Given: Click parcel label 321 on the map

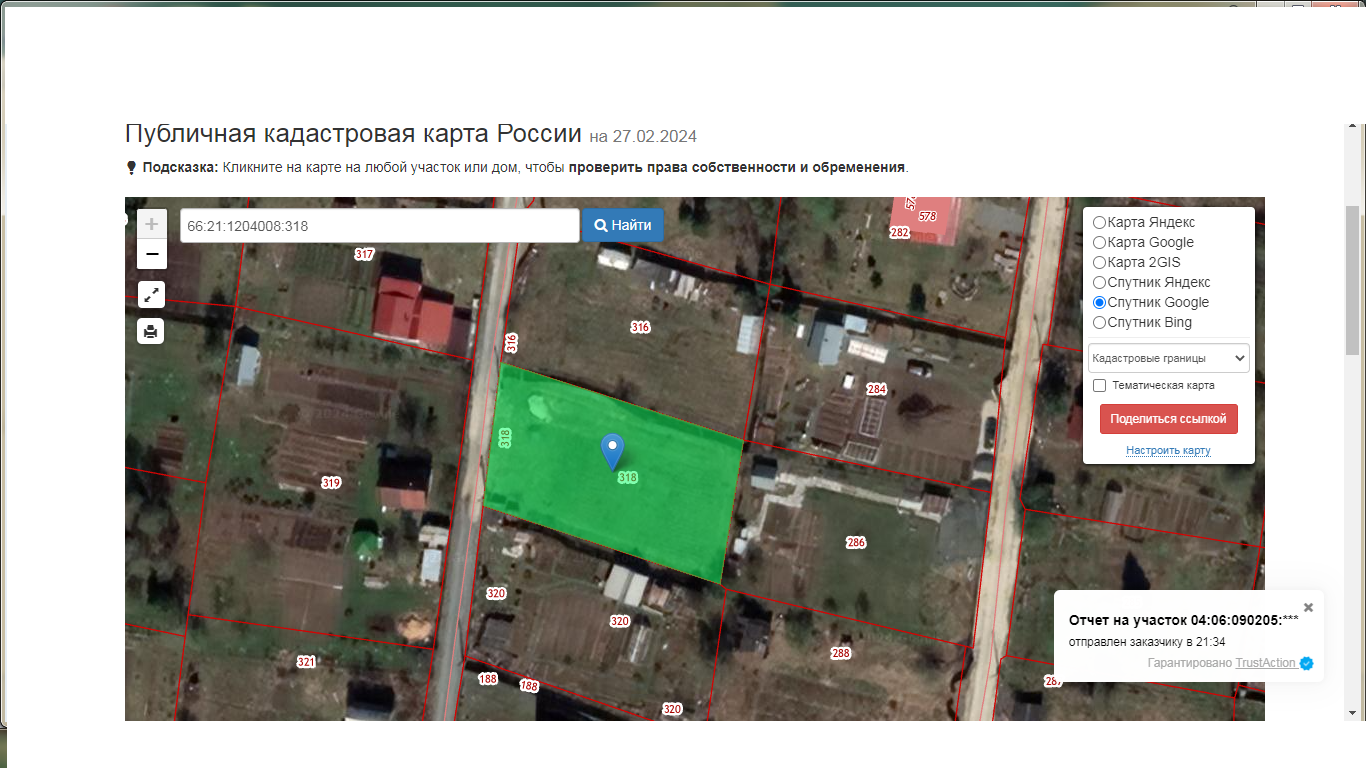Looking at the screenshot, I should pyautogui.click(x=306, y=662).
